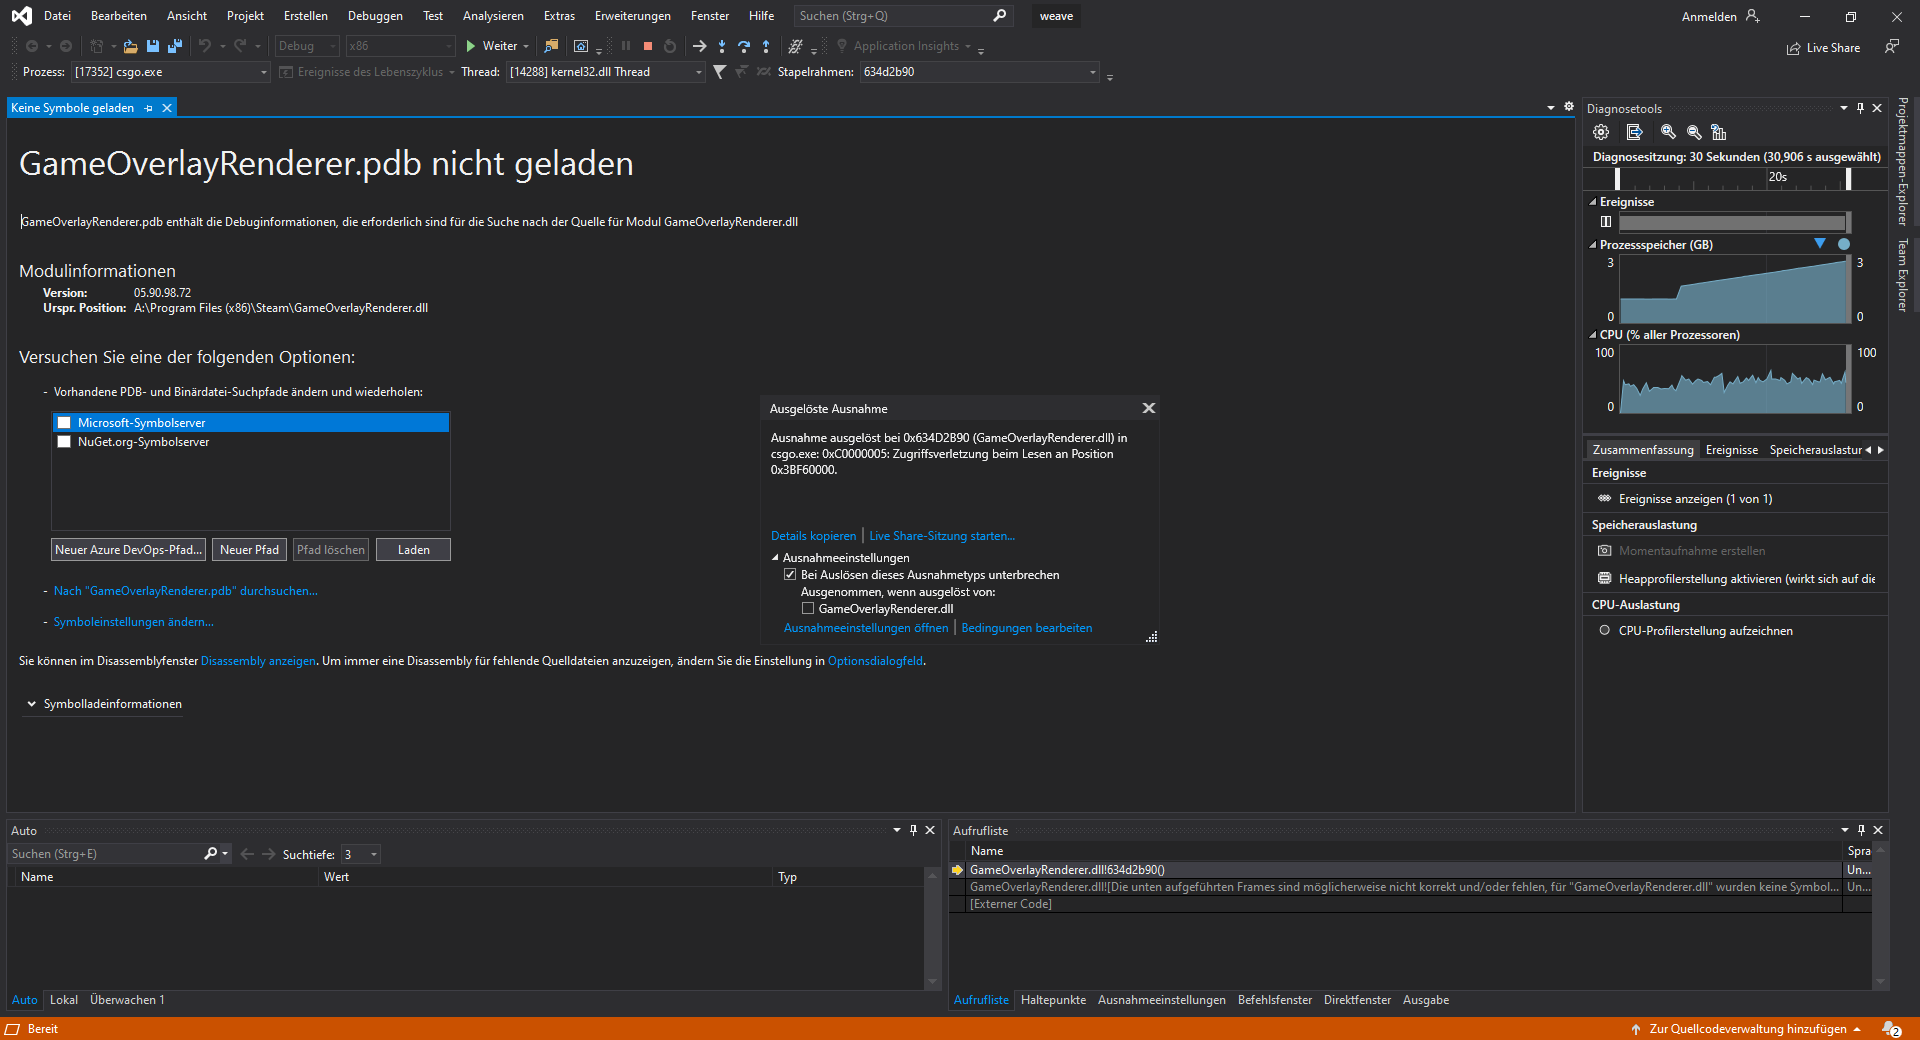The height and width of the screenshot is (1040, 1920).
Task: Switch to the Lokal tab
Action: [x=64, y=1000]
